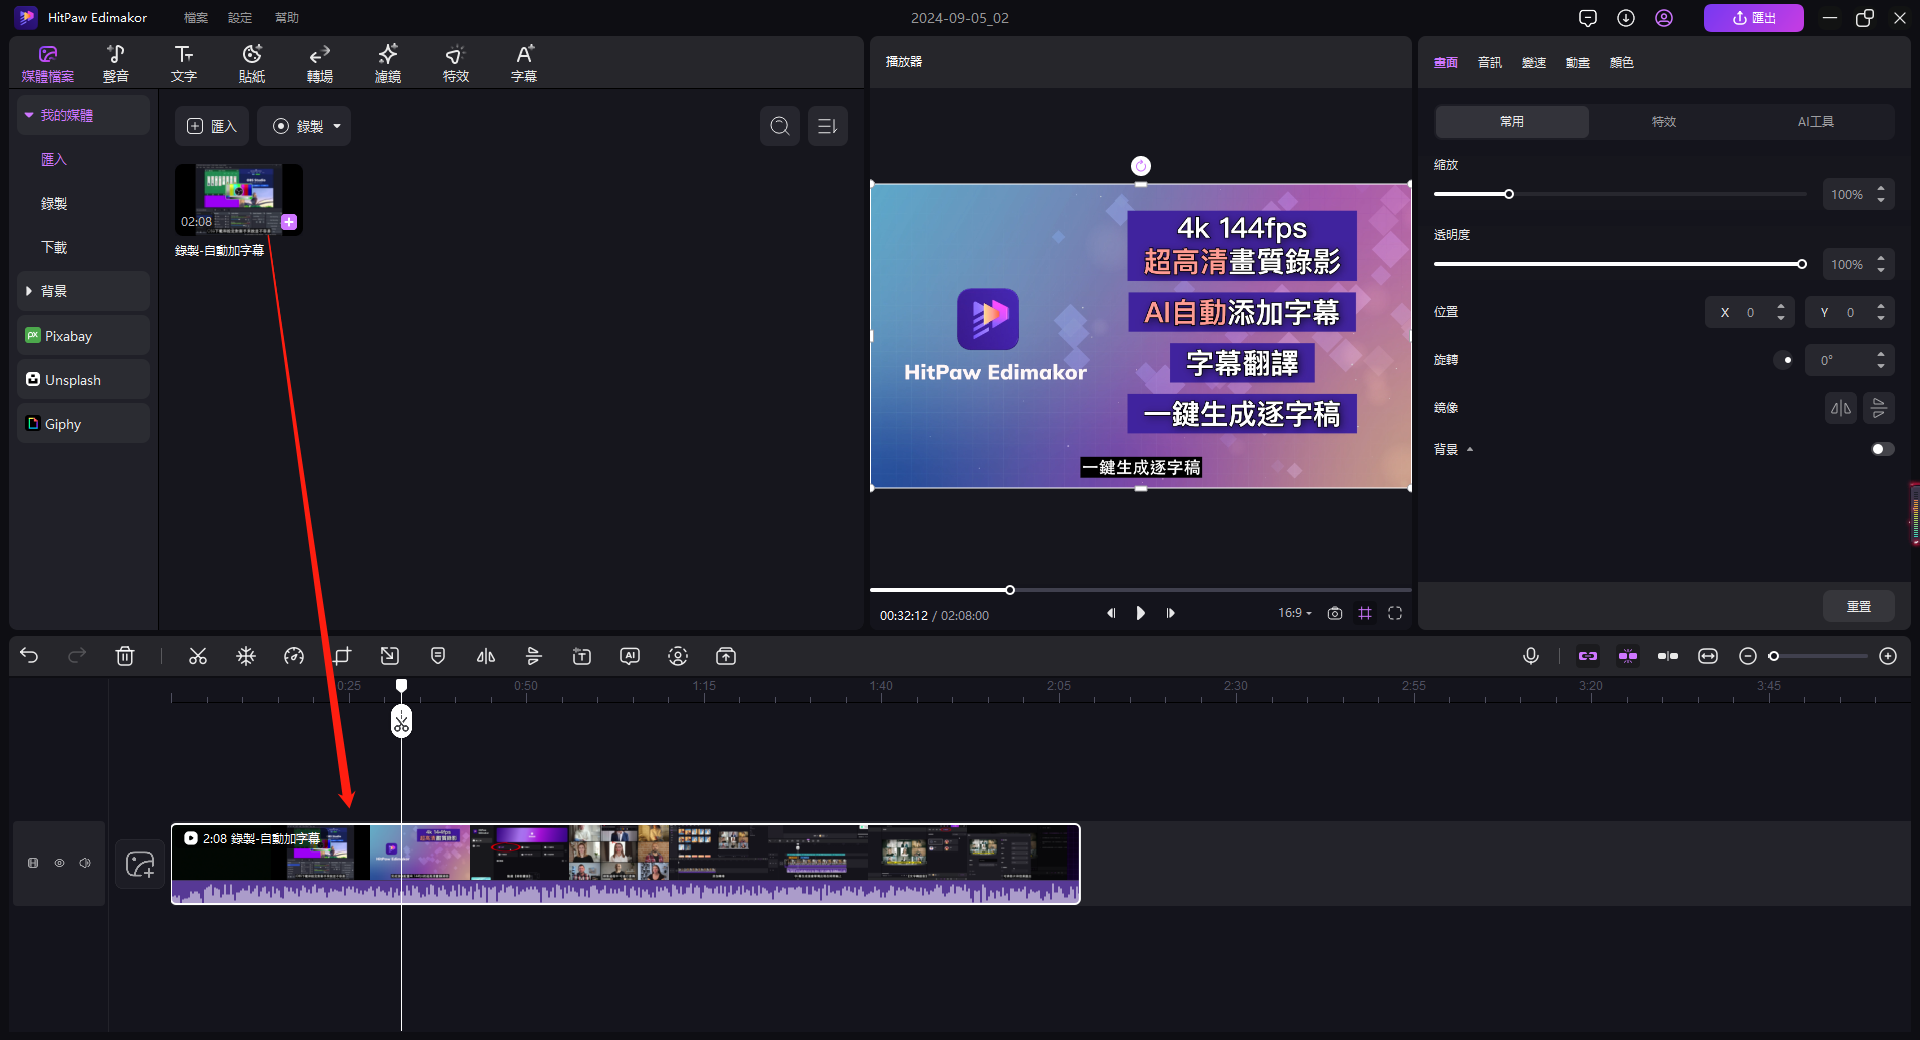Switch to the 顏色 (Color) properties tab
The image size is (1920, 1040).
[x=1622, y=62]
